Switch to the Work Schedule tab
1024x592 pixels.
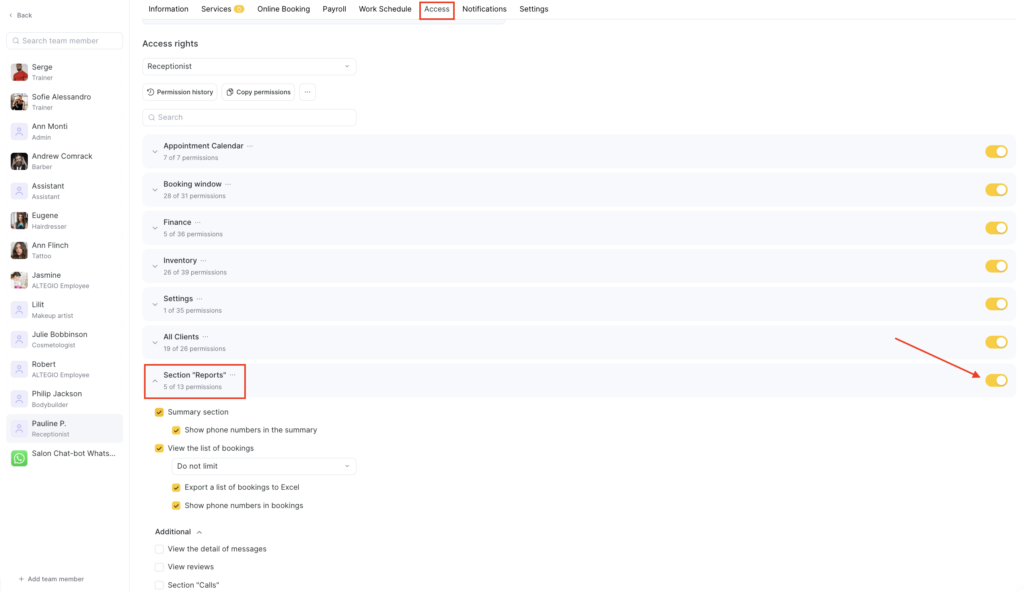(x=385, y=9)
